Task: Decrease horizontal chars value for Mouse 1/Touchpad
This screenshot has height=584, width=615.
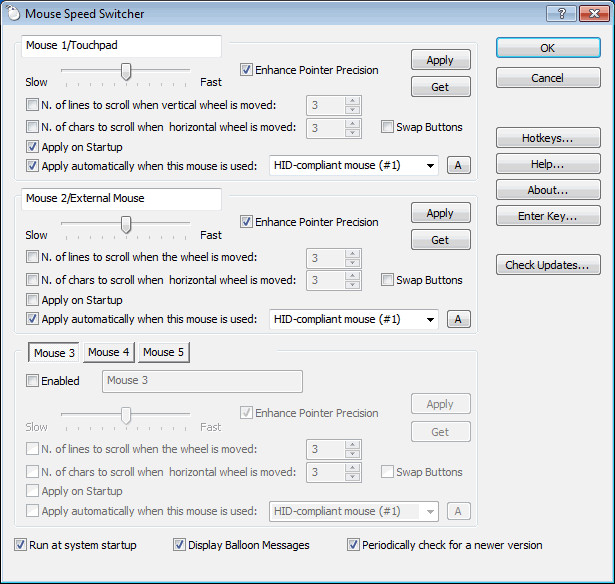Action: pos(353,133)
